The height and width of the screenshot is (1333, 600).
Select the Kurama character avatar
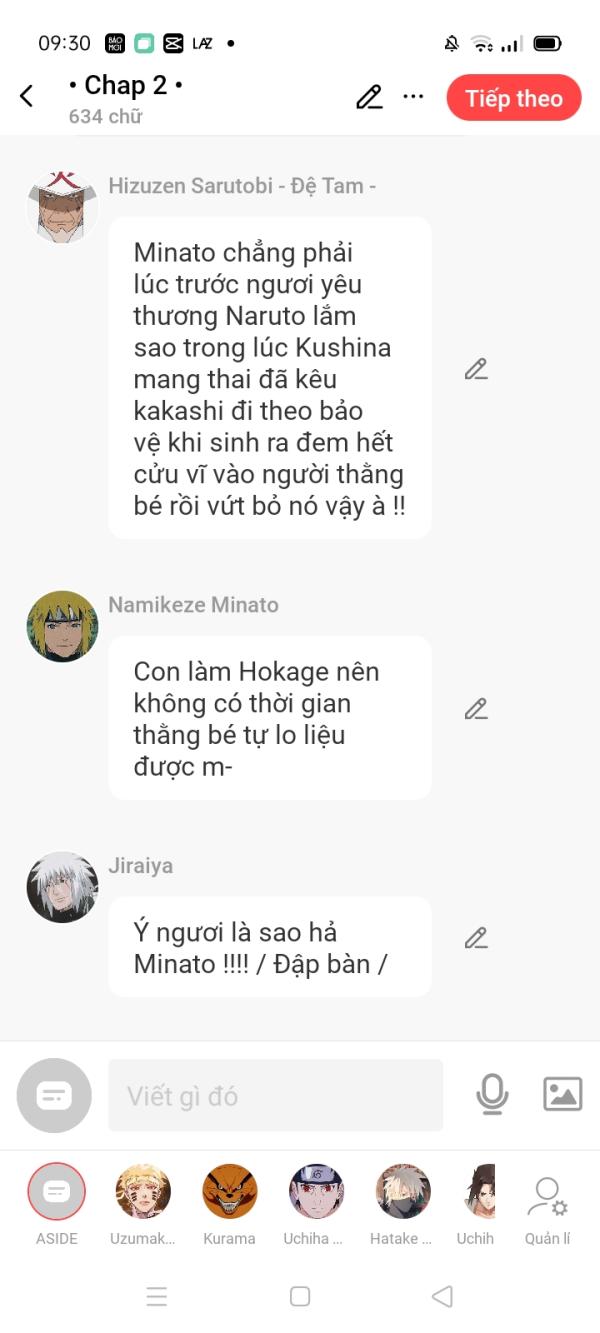point(230,1205)
